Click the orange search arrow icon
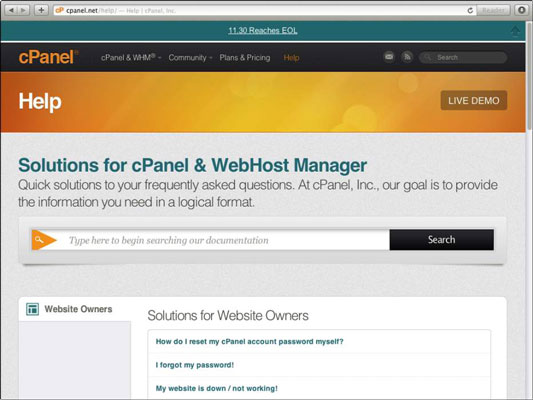Screen dimensions: 533x400 coord(44,240)
